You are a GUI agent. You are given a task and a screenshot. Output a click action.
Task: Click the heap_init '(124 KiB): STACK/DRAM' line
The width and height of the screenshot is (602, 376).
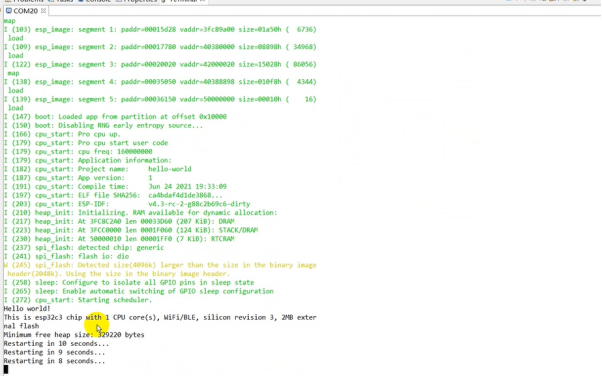point(131,230)
